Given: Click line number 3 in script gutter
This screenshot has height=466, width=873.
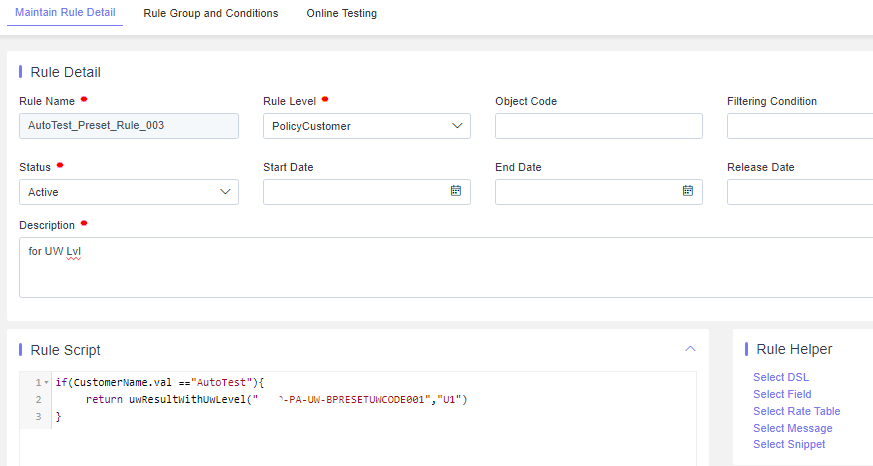Looking at the screenshot, I should pyautogui.click(x=38, y=416).
